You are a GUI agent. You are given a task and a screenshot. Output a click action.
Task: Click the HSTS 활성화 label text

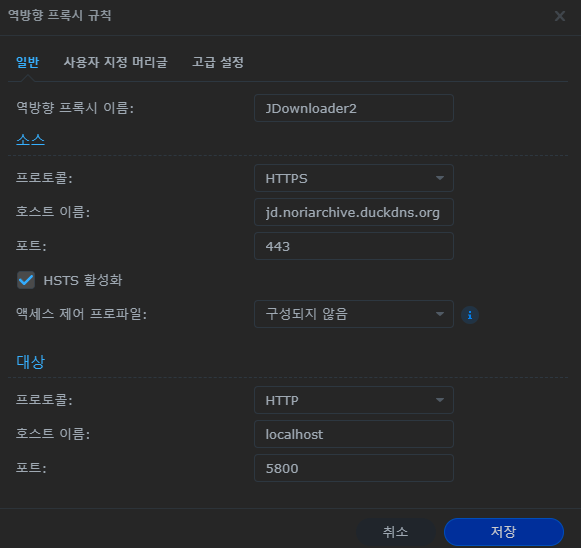coord(83,280)
